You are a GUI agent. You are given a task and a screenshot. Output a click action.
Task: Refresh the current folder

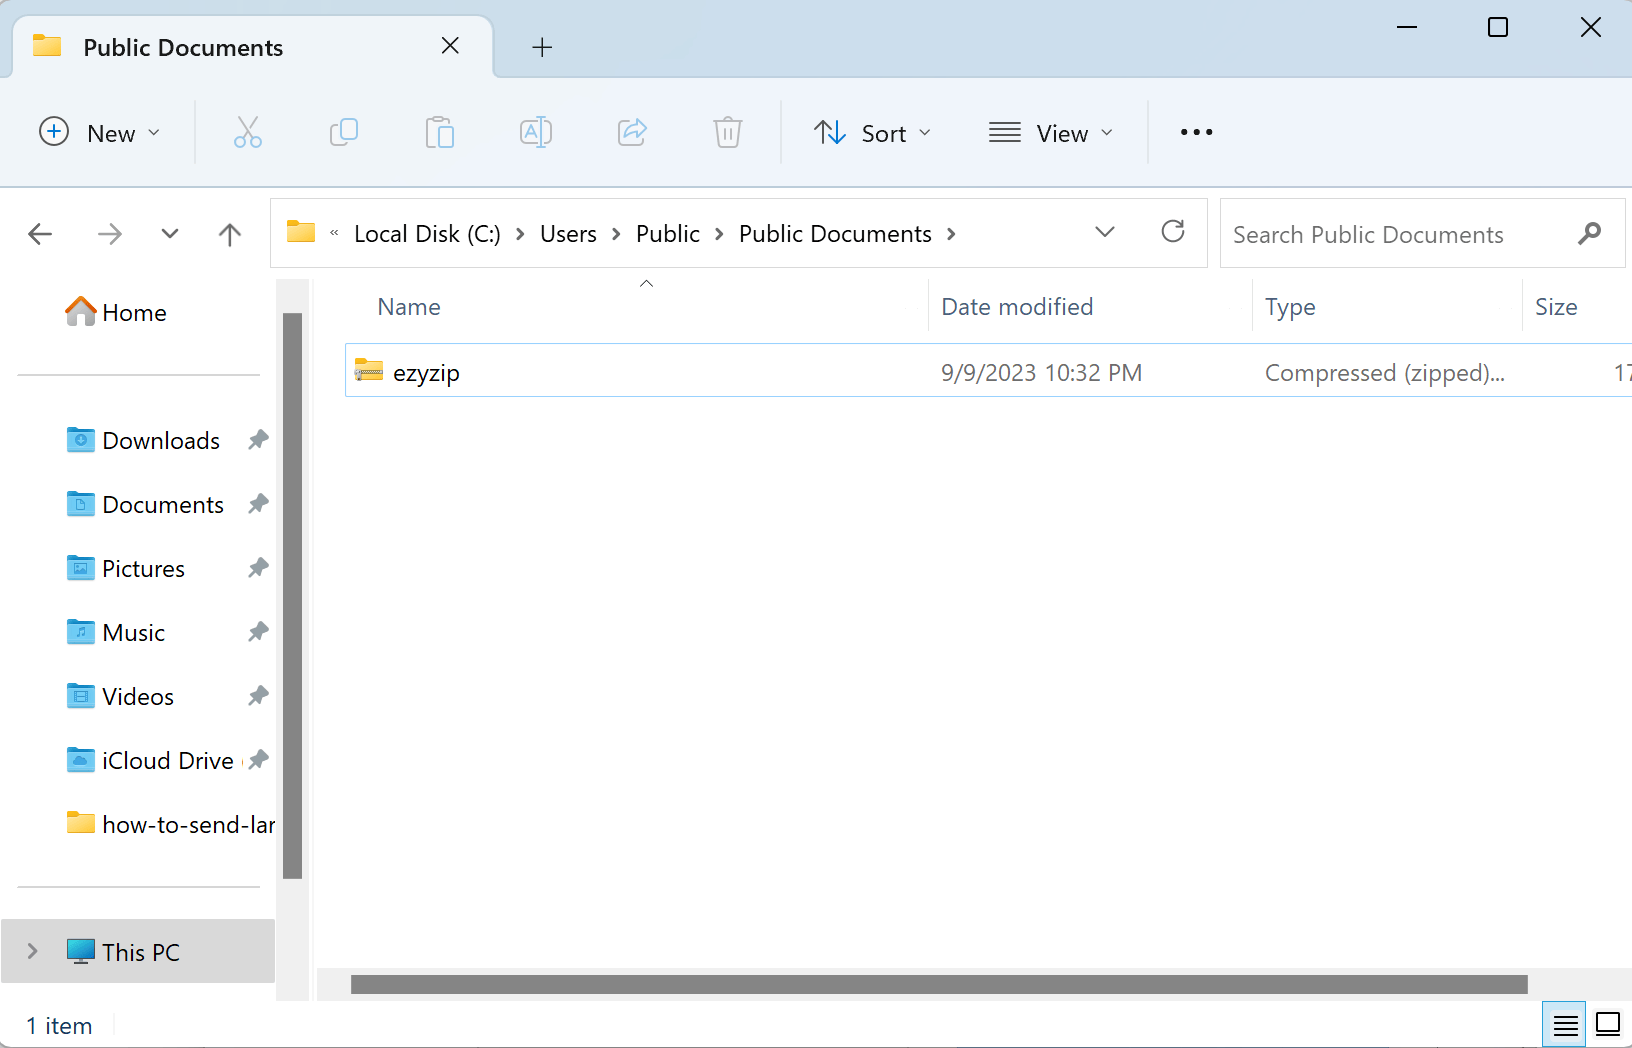(1173, 232)
